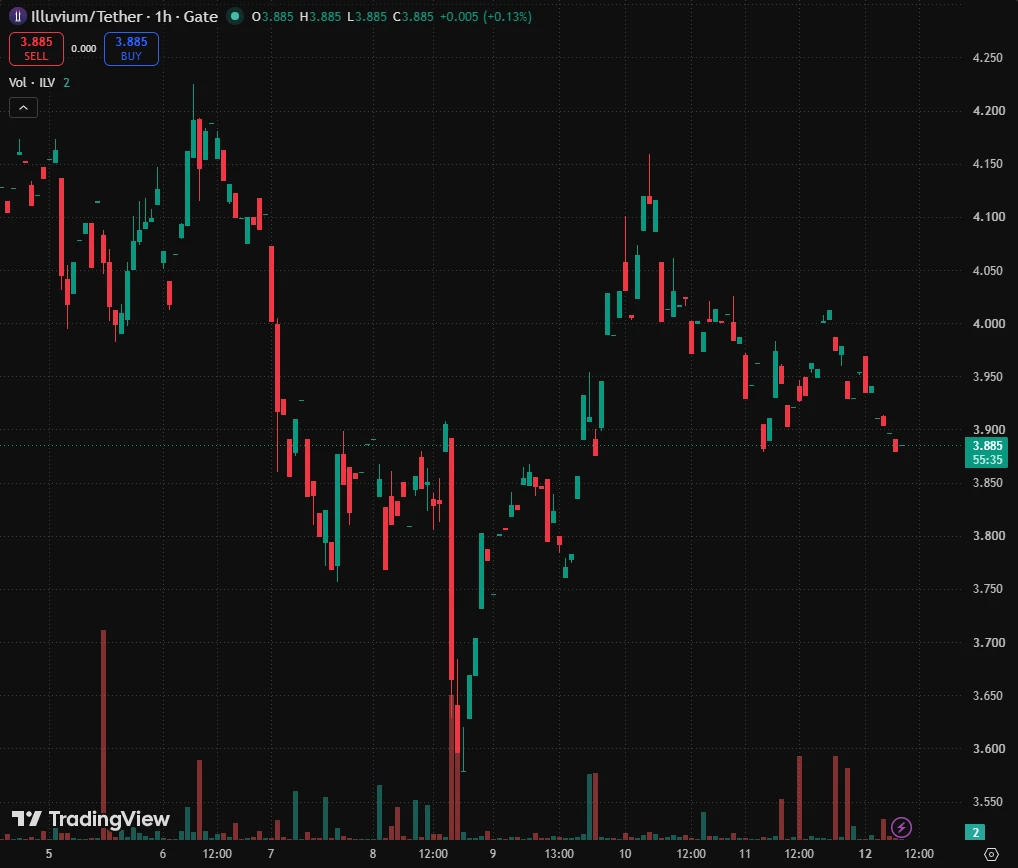1018x868 pixels.
Task: Click the 4.200 price axis label
Action: 988,111
